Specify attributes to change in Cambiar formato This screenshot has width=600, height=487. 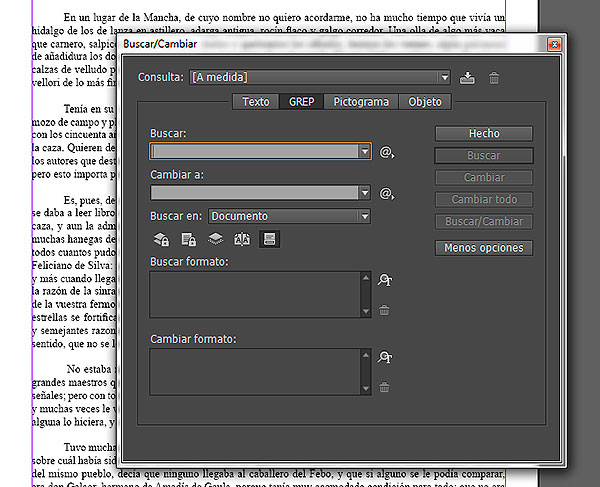pyautogui.click(x=385, y=357)
